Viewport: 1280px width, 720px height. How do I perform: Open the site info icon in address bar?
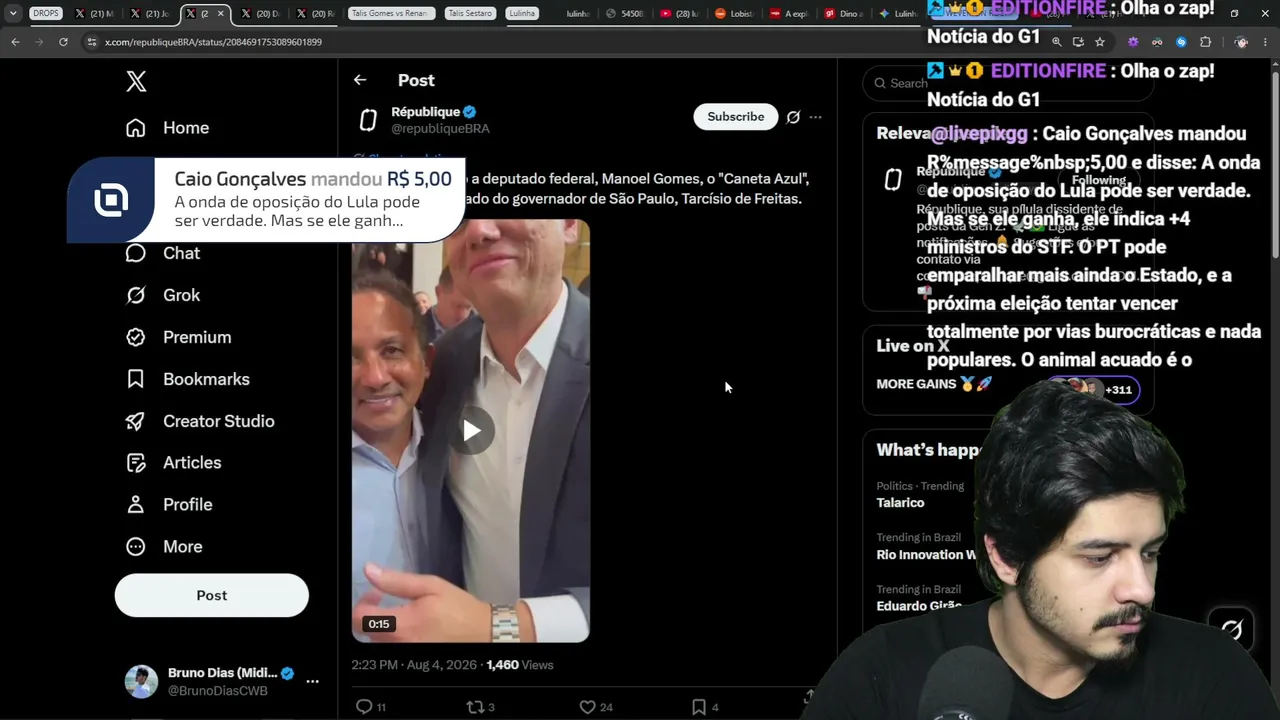[92, 42]
